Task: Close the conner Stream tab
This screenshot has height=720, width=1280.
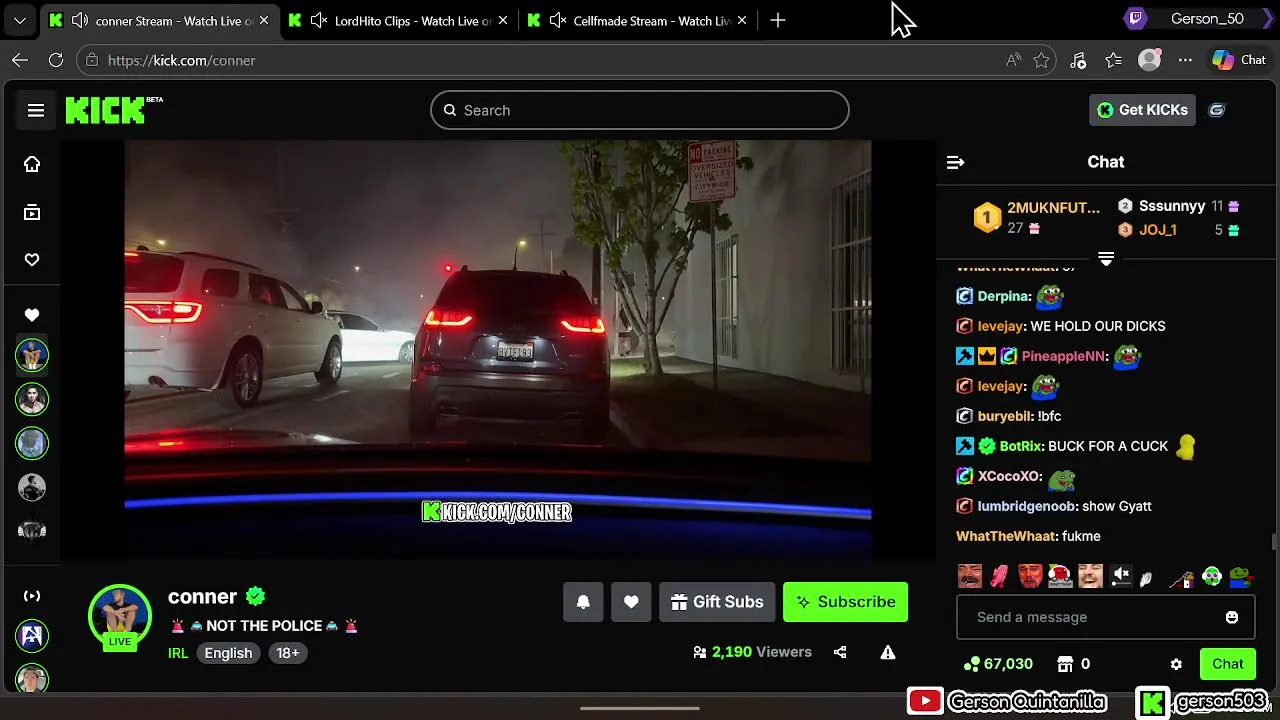Action: click(262, 20)
